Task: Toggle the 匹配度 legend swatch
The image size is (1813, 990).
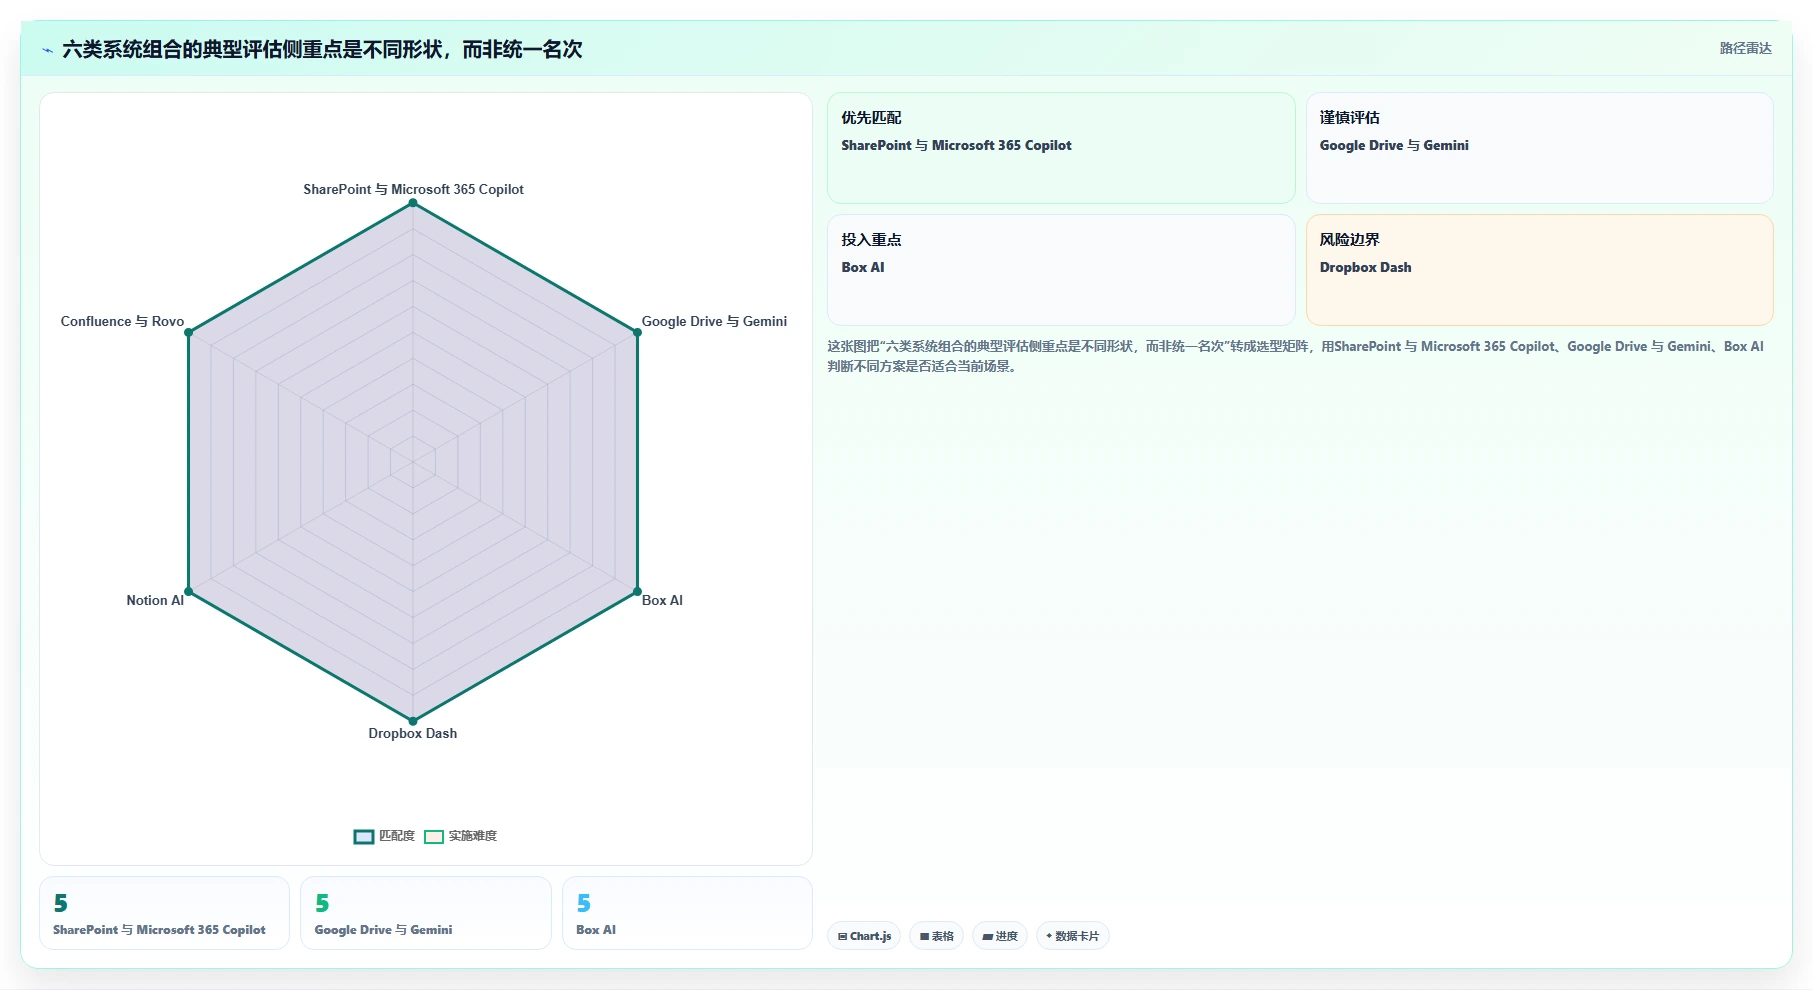Action: point(364,836)
